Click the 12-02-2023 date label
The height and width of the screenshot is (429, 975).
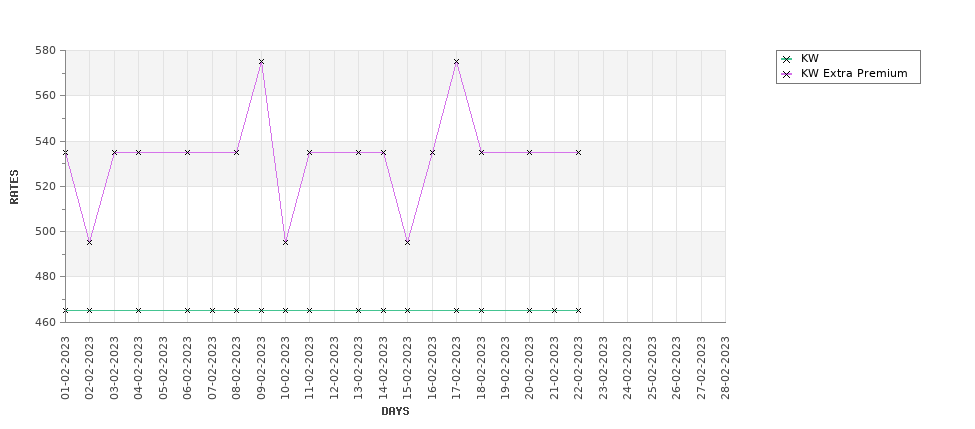[334, 367]
